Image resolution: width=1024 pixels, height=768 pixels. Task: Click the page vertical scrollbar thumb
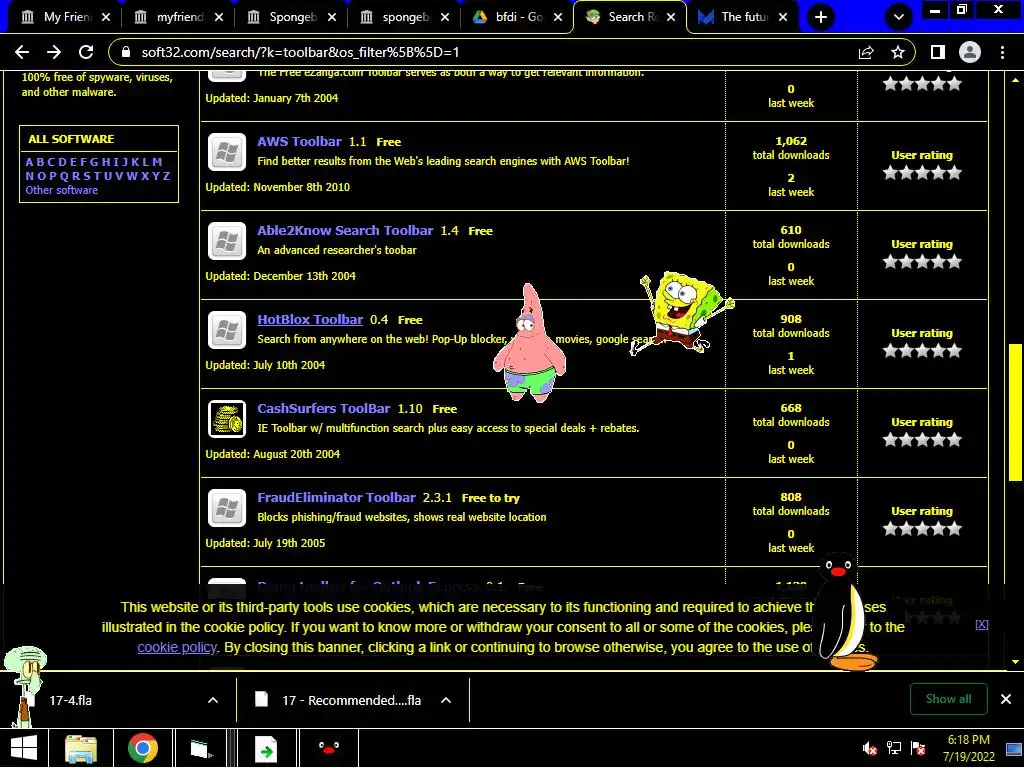1015,412
